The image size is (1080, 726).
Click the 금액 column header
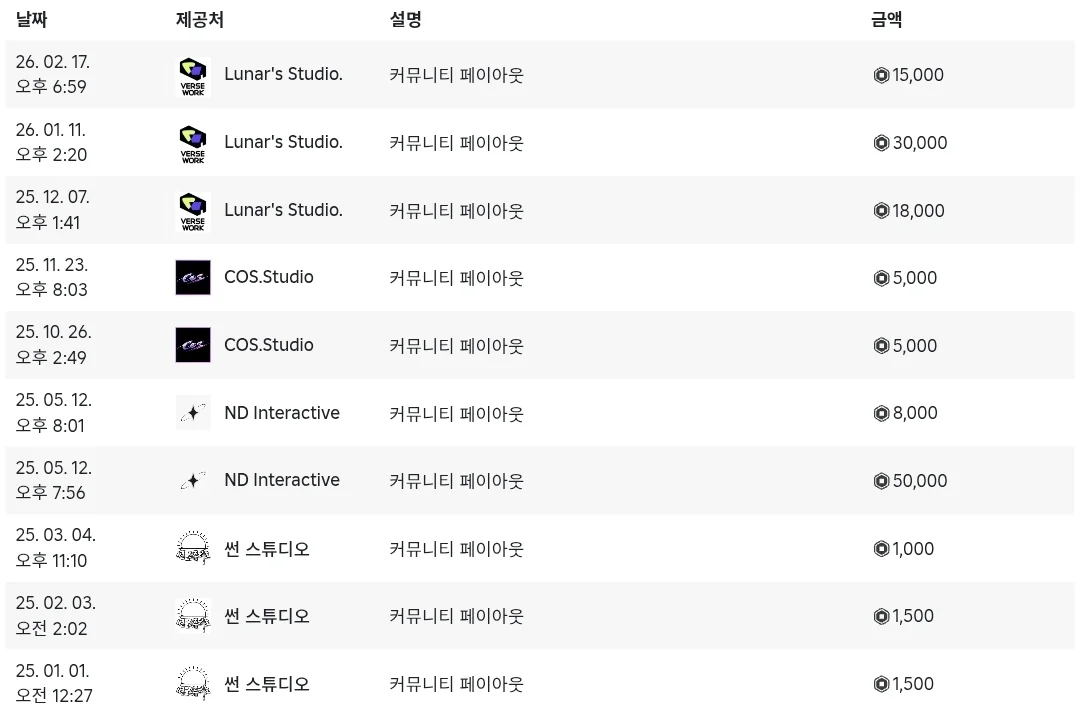point(886,19)
